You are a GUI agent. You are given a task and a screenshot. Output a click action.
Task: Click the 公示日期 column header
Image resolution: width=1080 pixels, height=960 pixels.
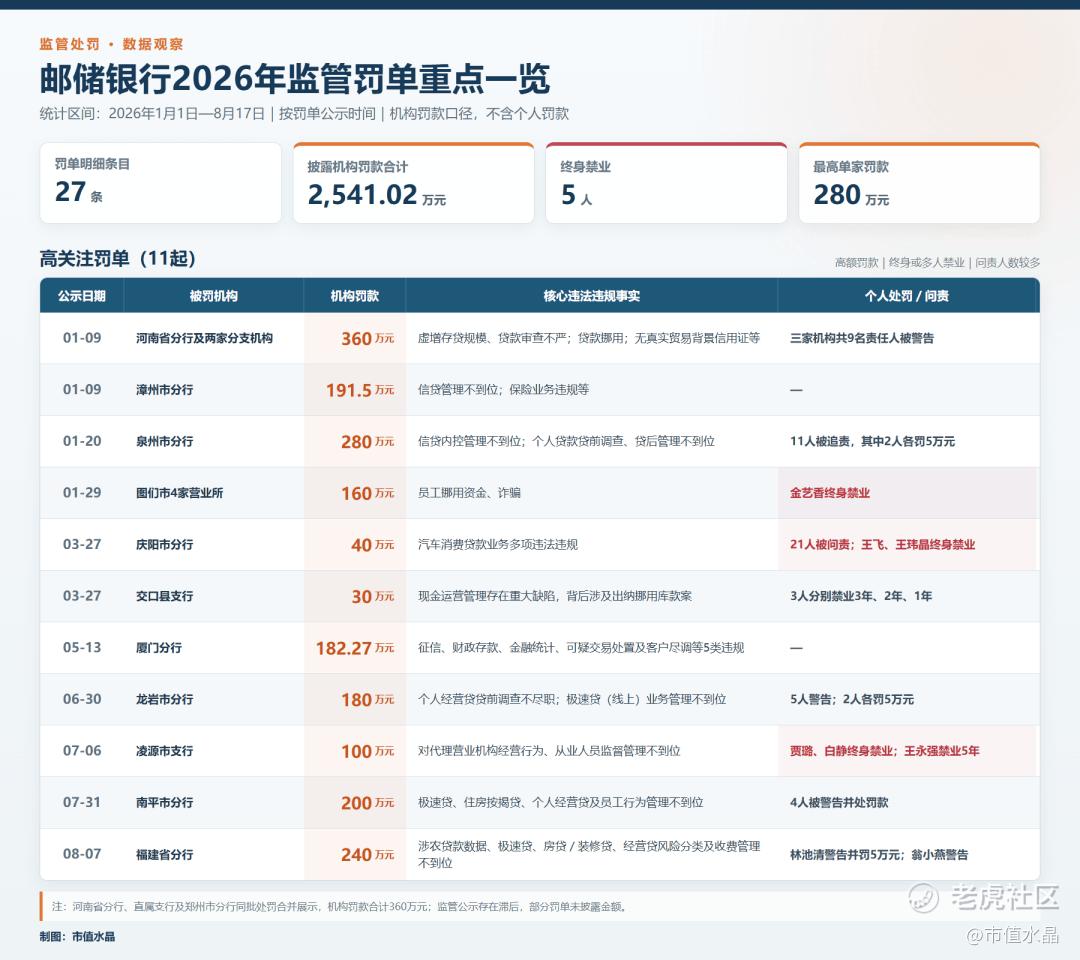(x=81, y=295)
